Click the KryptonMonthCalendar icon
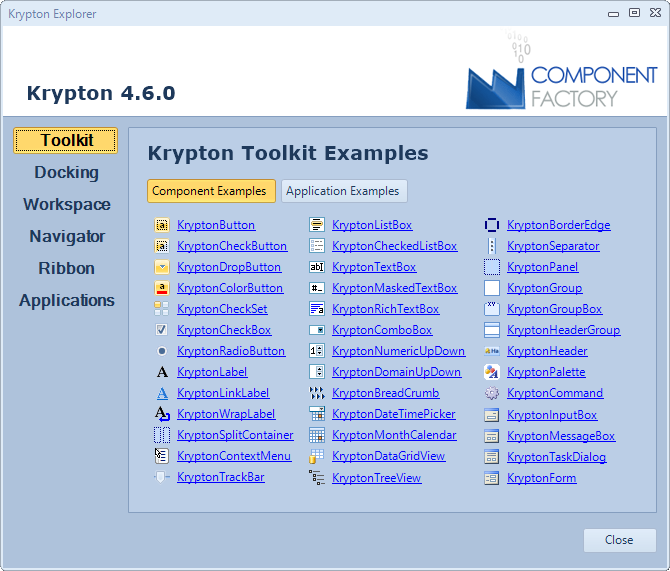The width and height of the screenshot is (670, 571). click(317, 436)
